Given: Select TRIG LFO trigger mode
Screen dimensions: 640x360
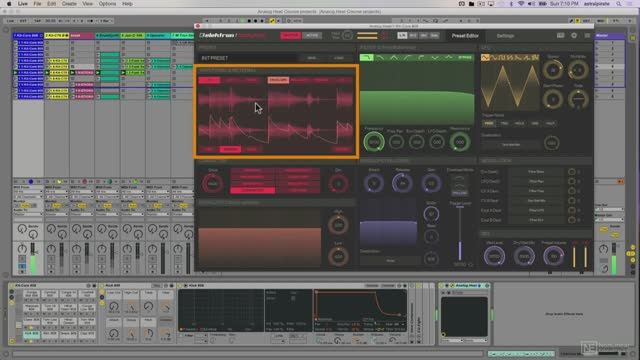Looking at the screenshot, I should [504, 123].
